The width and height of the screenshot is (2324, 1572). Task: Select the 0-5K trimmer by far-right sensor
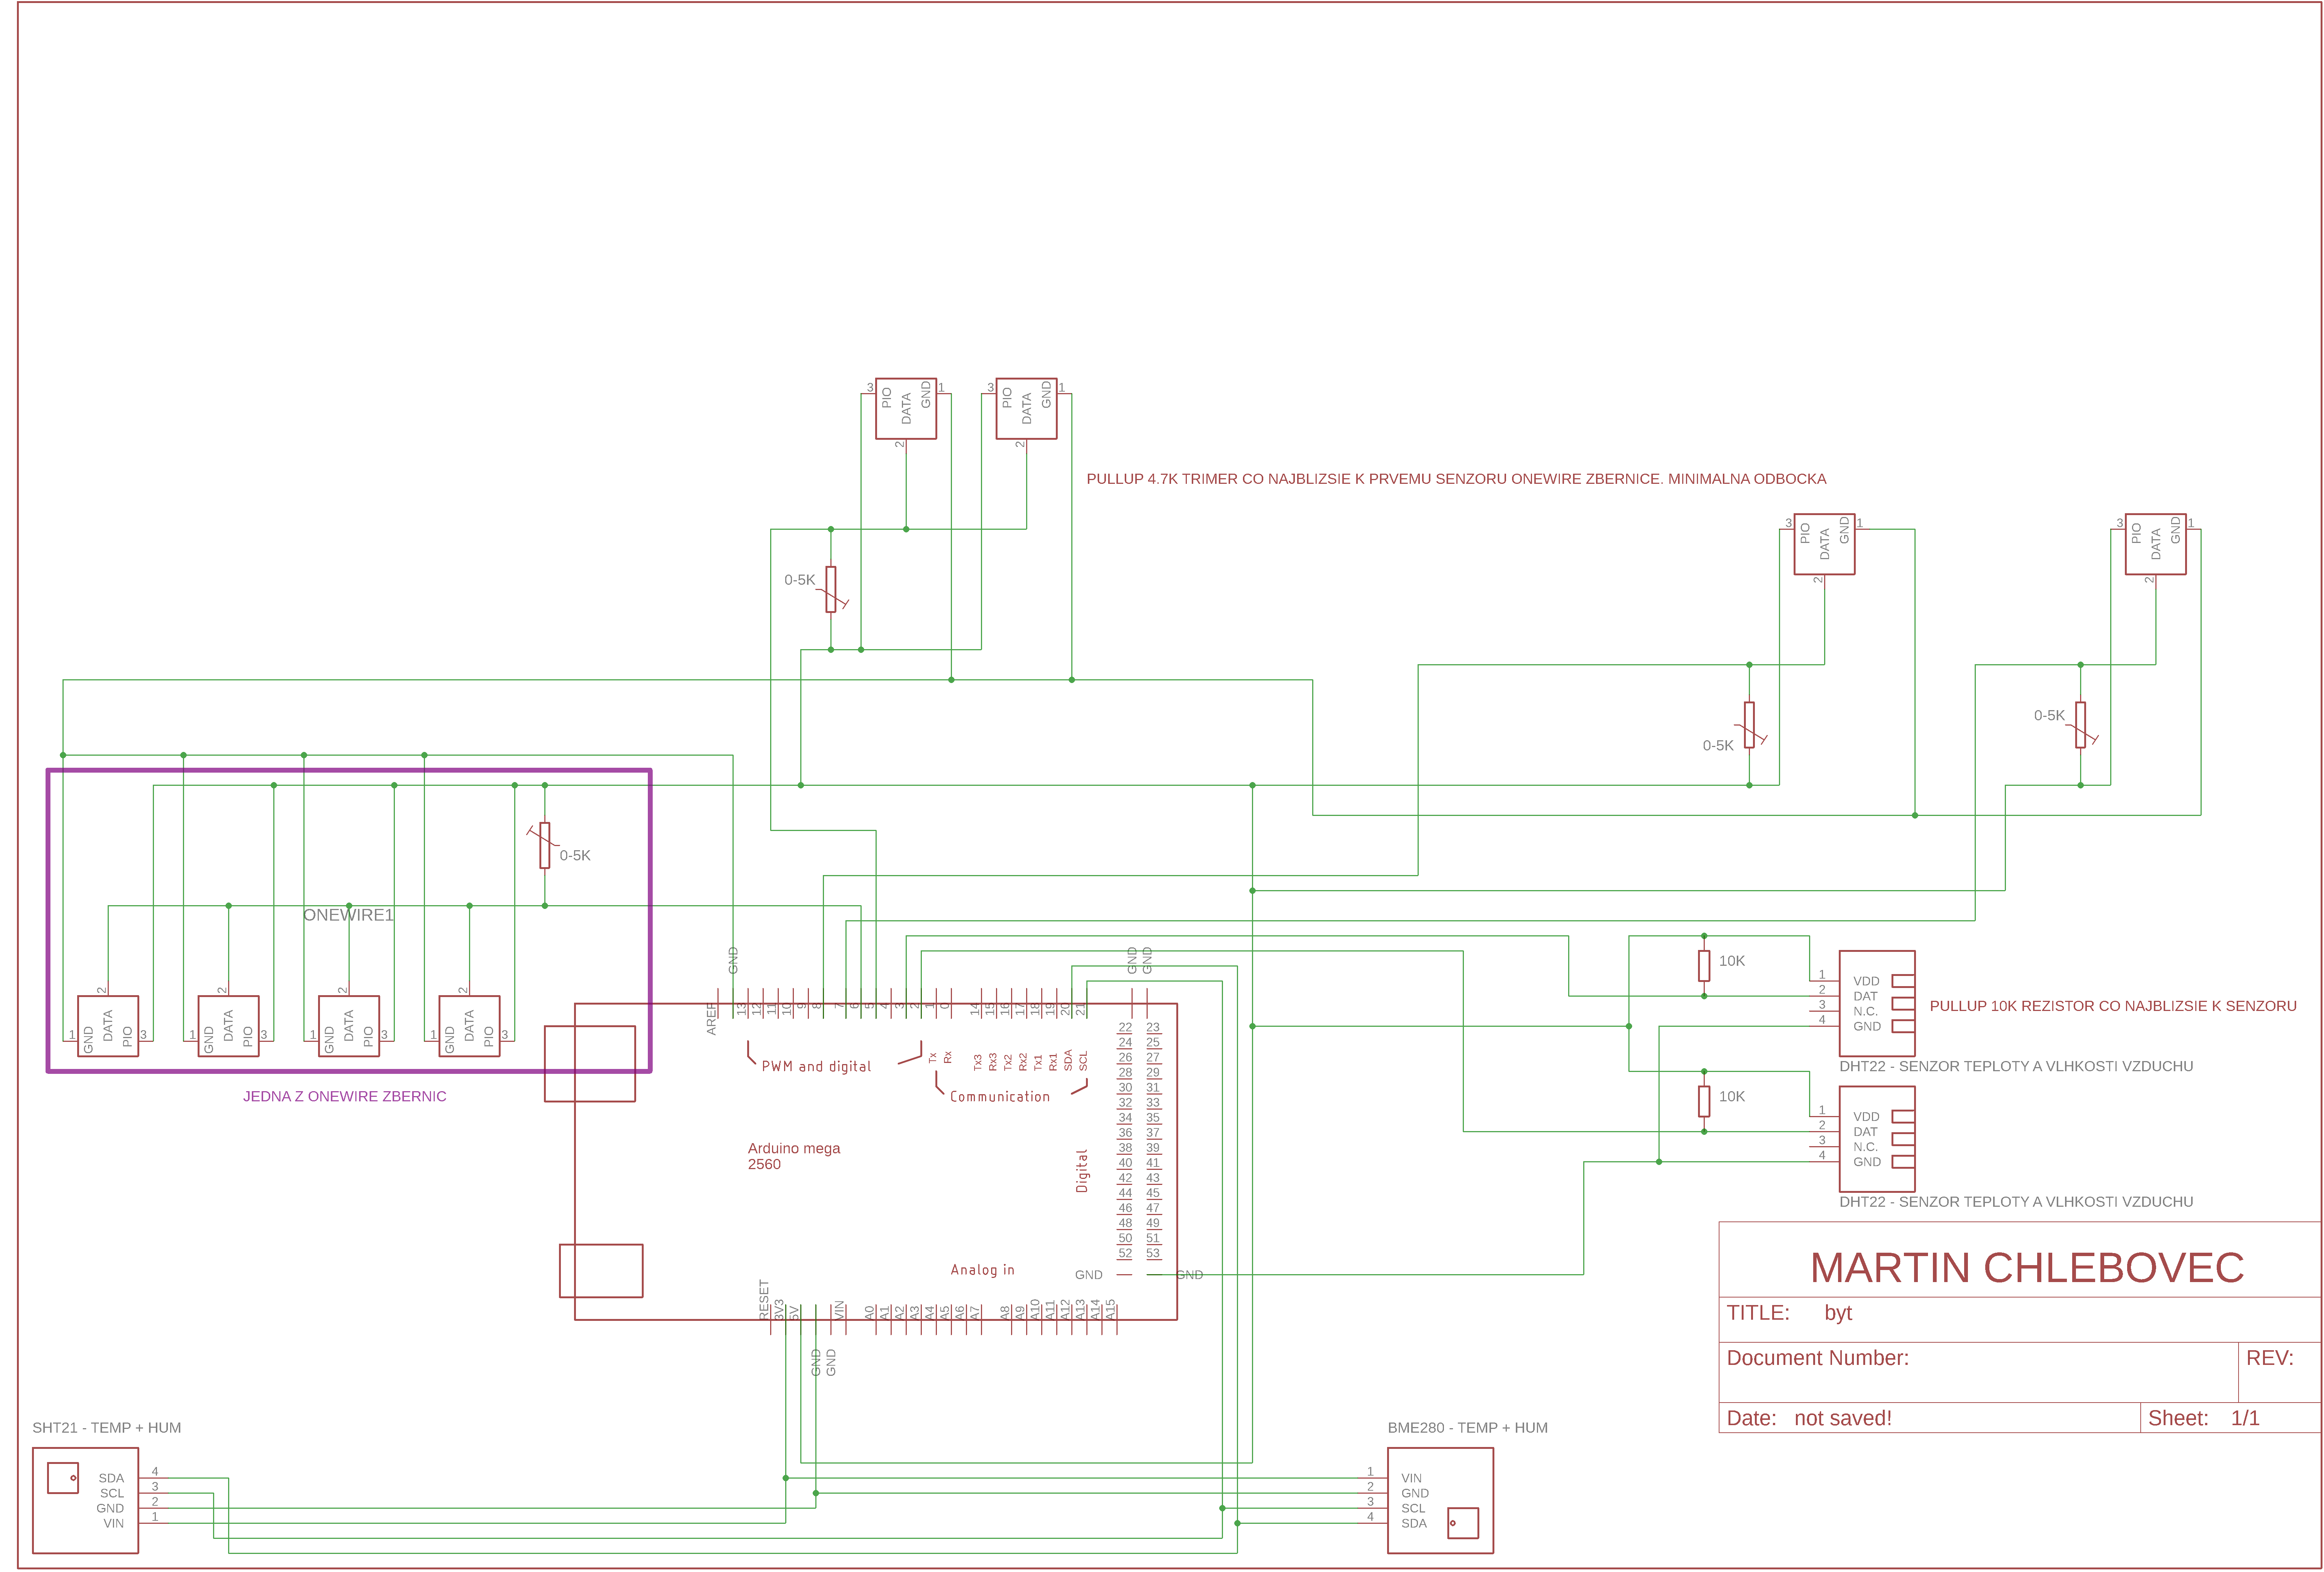[x=2081, y=724]
